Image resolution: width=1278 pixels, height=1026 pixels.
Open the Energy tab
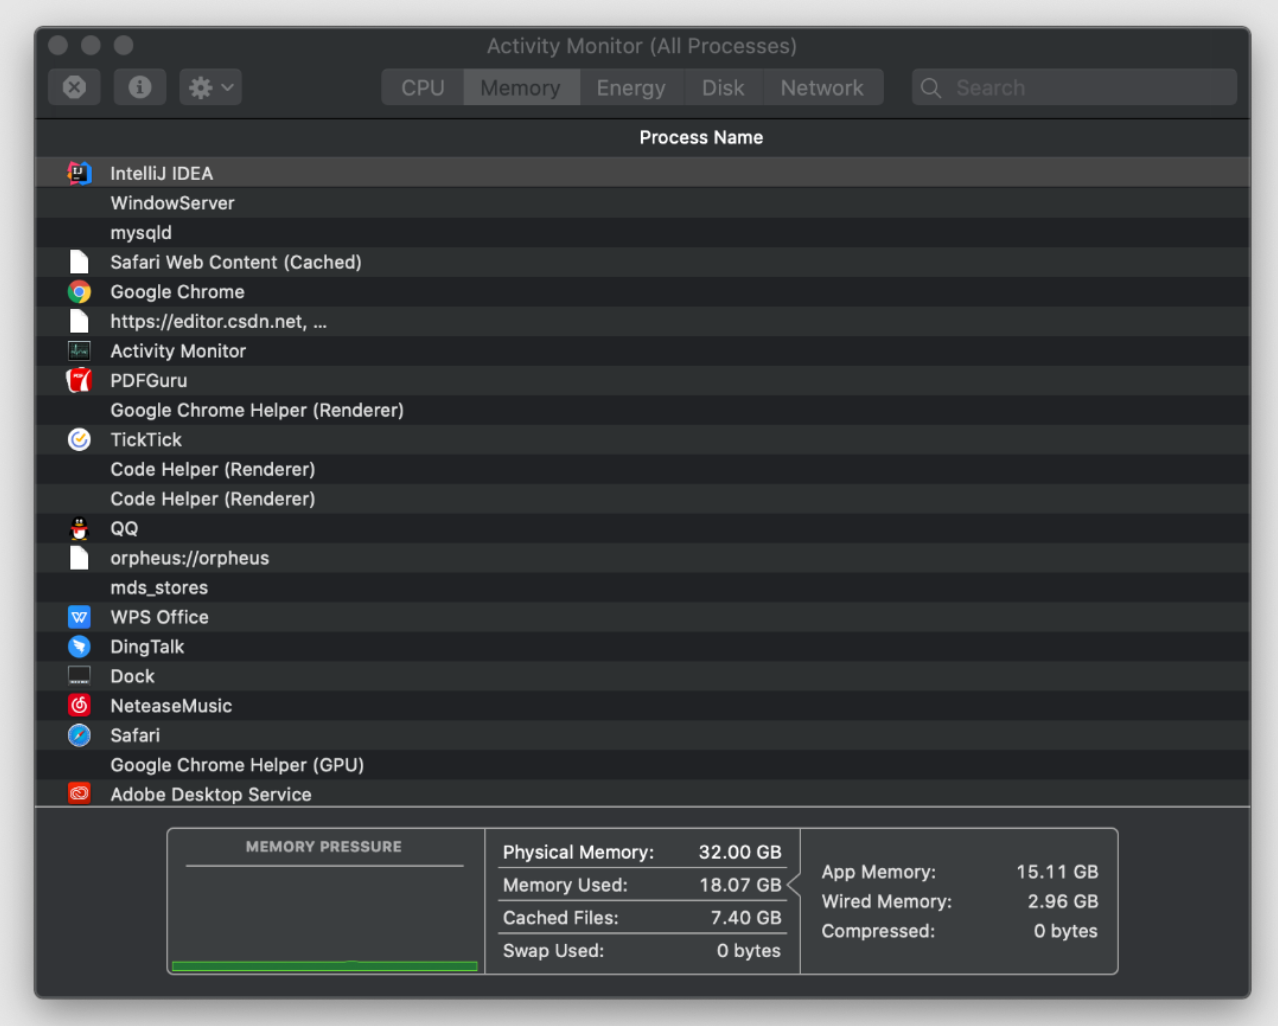pos(631,87)
